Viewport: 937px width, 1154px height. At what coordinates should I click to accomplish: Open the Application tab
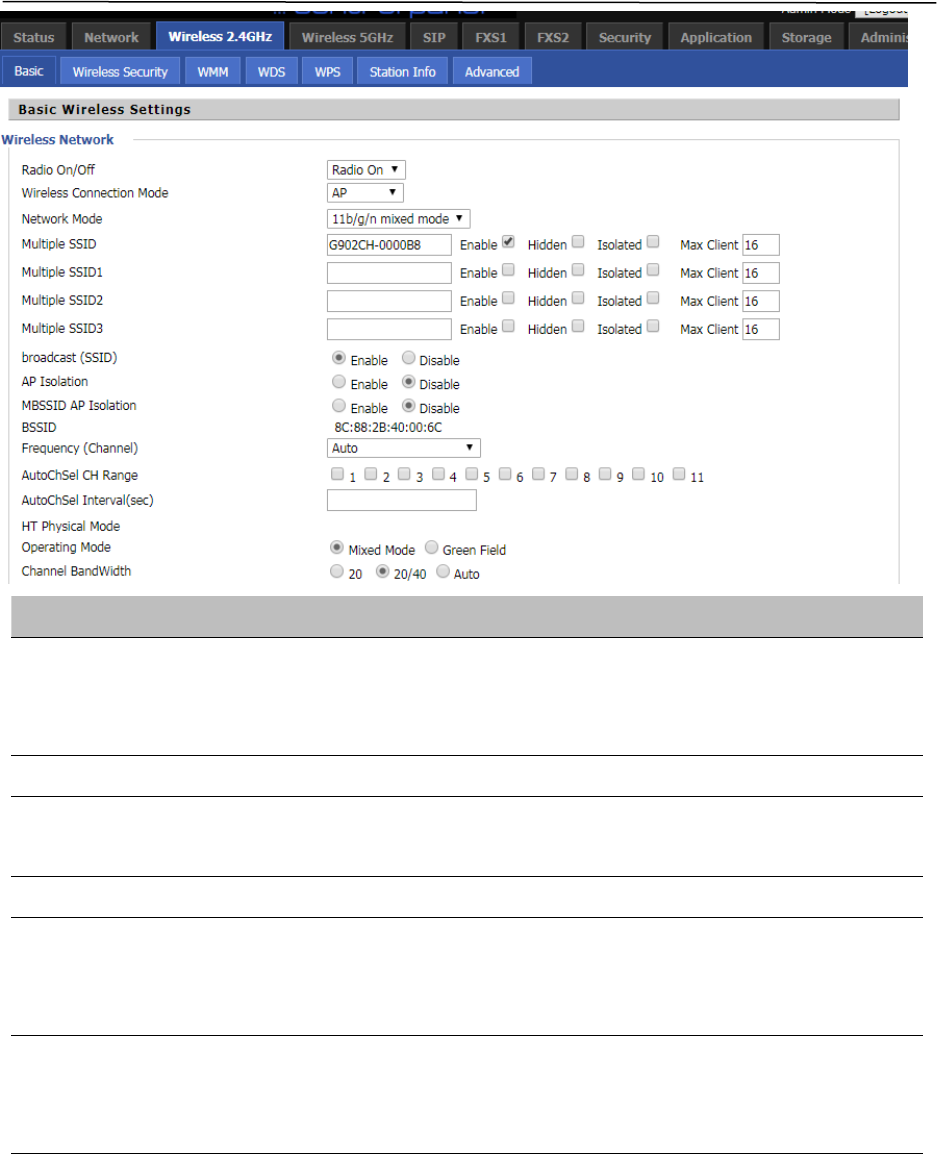click(716, 37)
